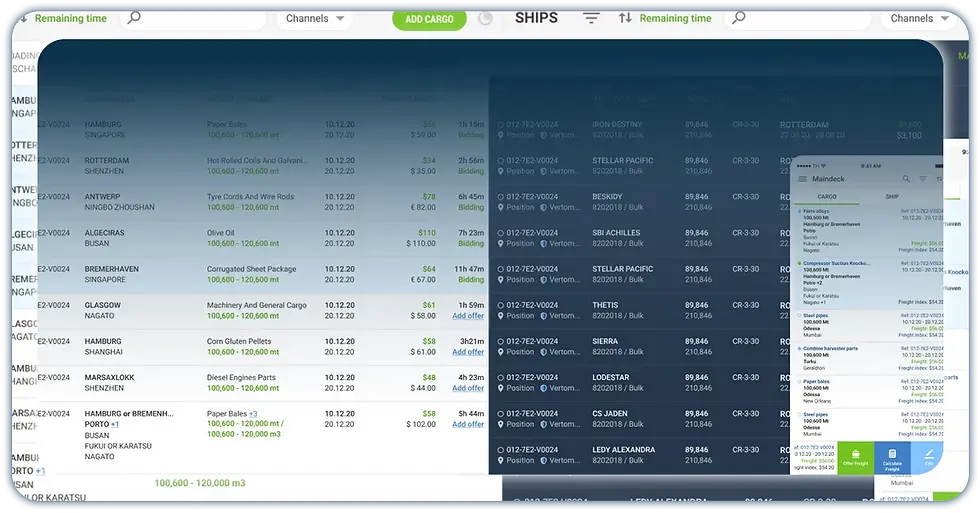Image resolution: width=980 pixels, height=513 pixels.
Task: Click the Offer Freight briefcase button in mobile app
Action: [x=856, y=458]
